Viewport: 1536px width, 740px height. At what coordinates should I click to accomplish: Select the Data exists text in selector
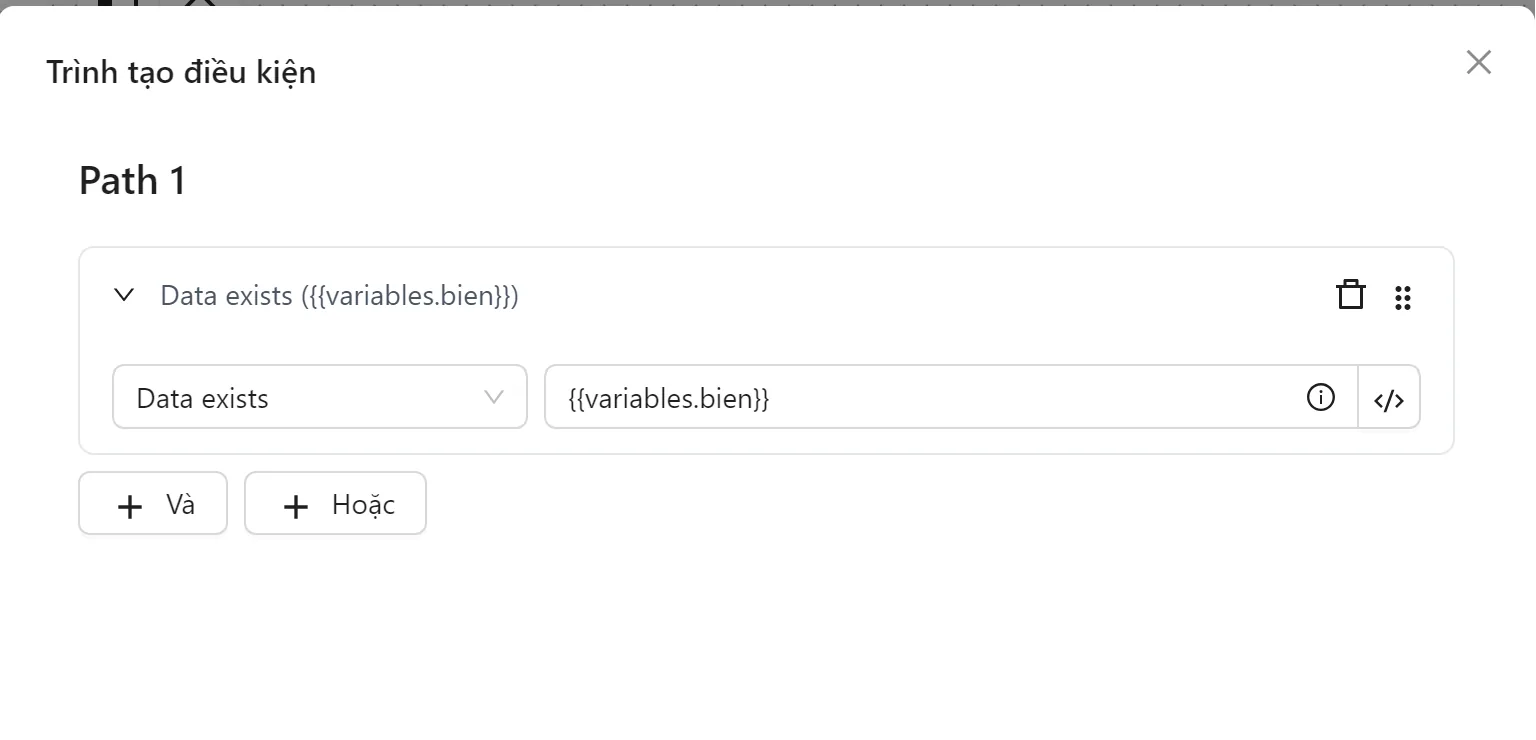point(202,398)
